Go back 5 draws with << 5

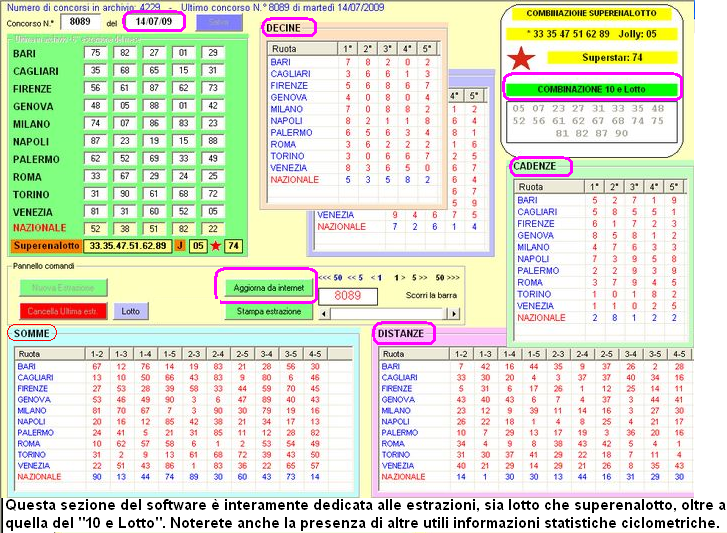[x=355, y=278]
